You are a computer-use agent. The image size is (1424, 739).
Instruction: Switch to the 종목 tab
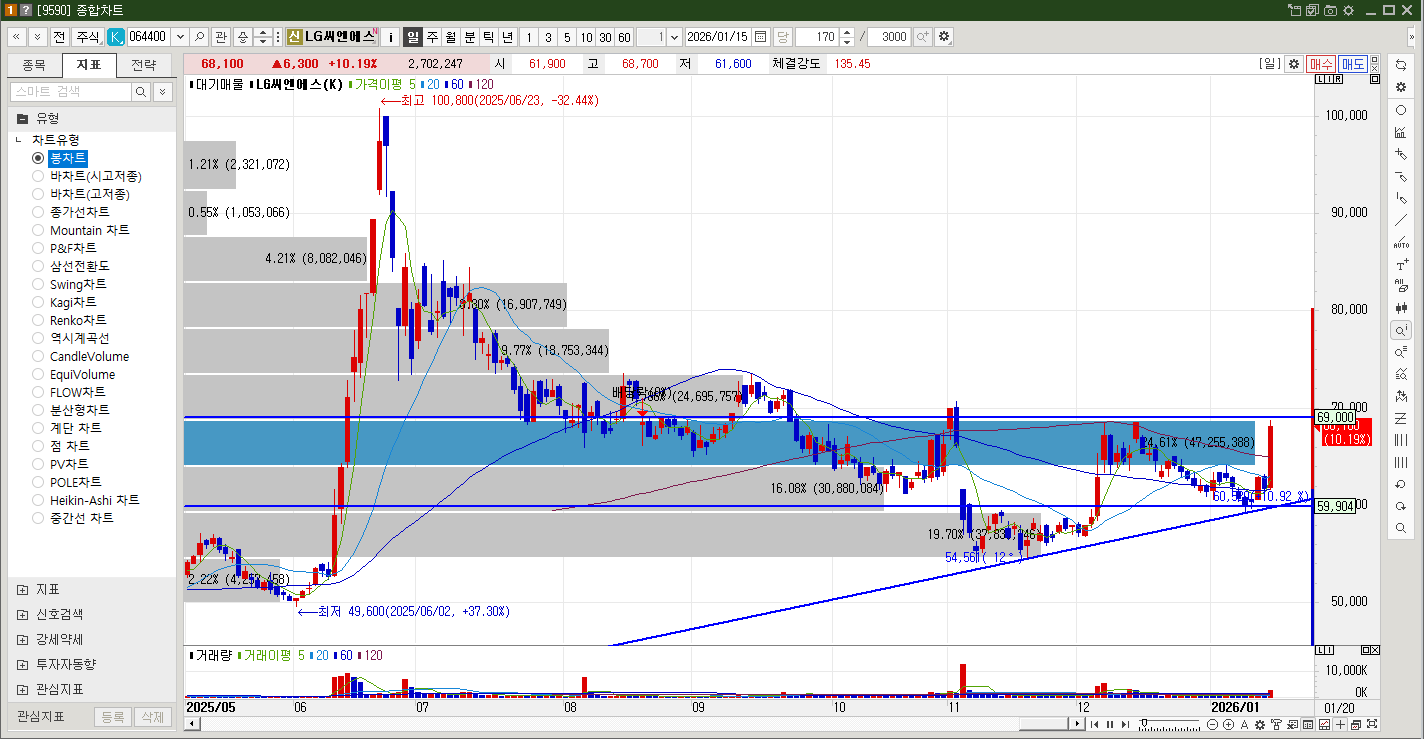click(x=34, y=66)
